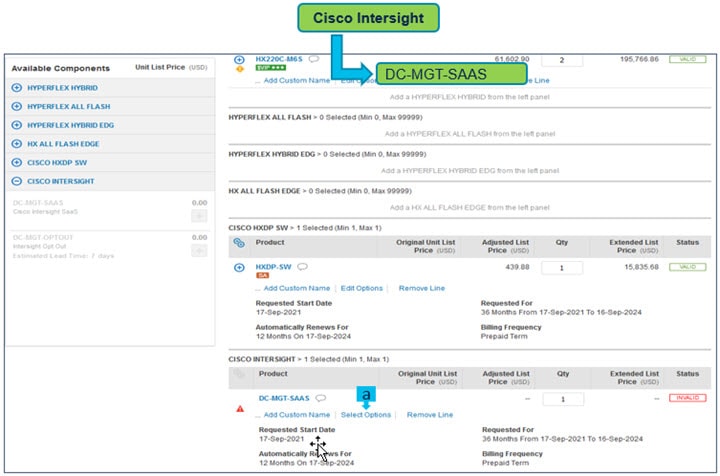The height and width of the screenshot is (476, 720).
Task: Click green badge under HX220C-M6S
Action: [x=270, y=68]
